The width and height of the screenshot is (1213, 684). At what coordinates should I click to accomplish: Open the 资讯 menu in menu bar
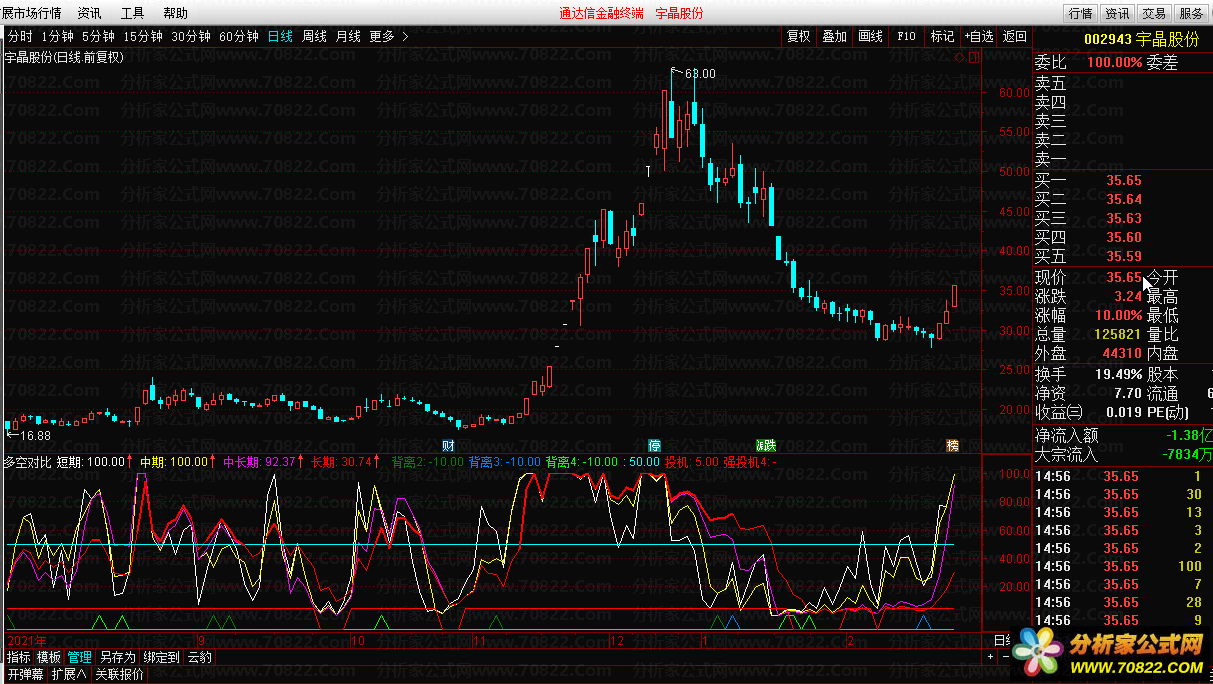(x=89, y=13)
